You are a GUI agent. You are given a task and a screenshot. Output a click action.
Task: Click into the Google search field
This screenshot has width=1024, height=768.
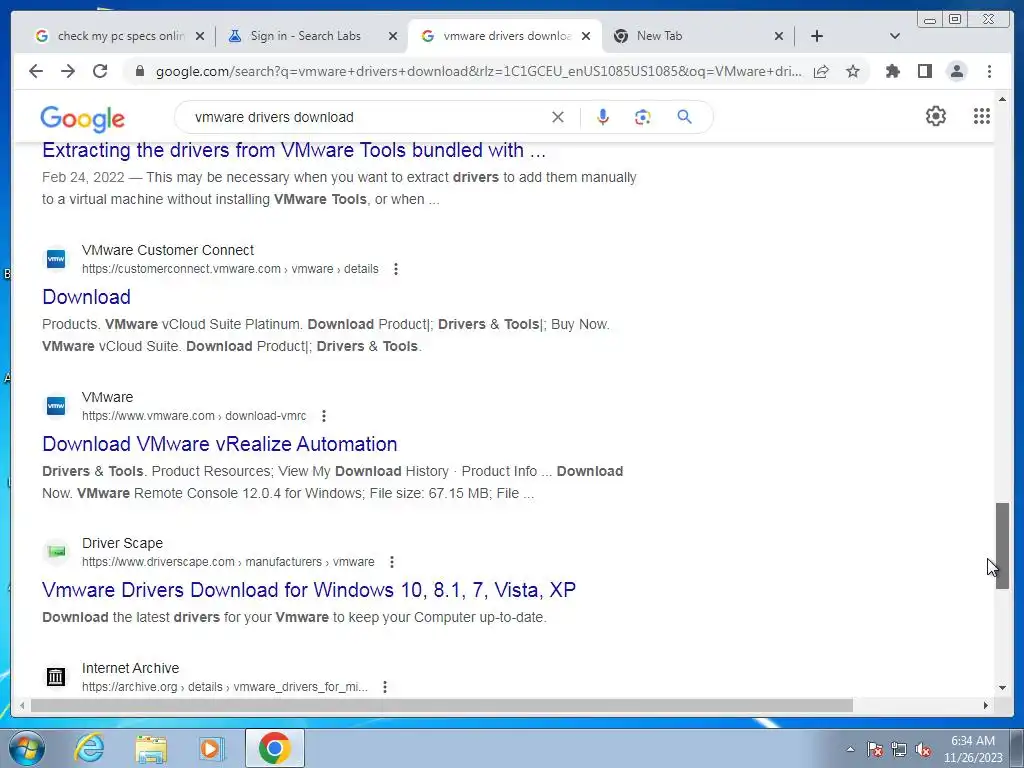tap(366, 118)
